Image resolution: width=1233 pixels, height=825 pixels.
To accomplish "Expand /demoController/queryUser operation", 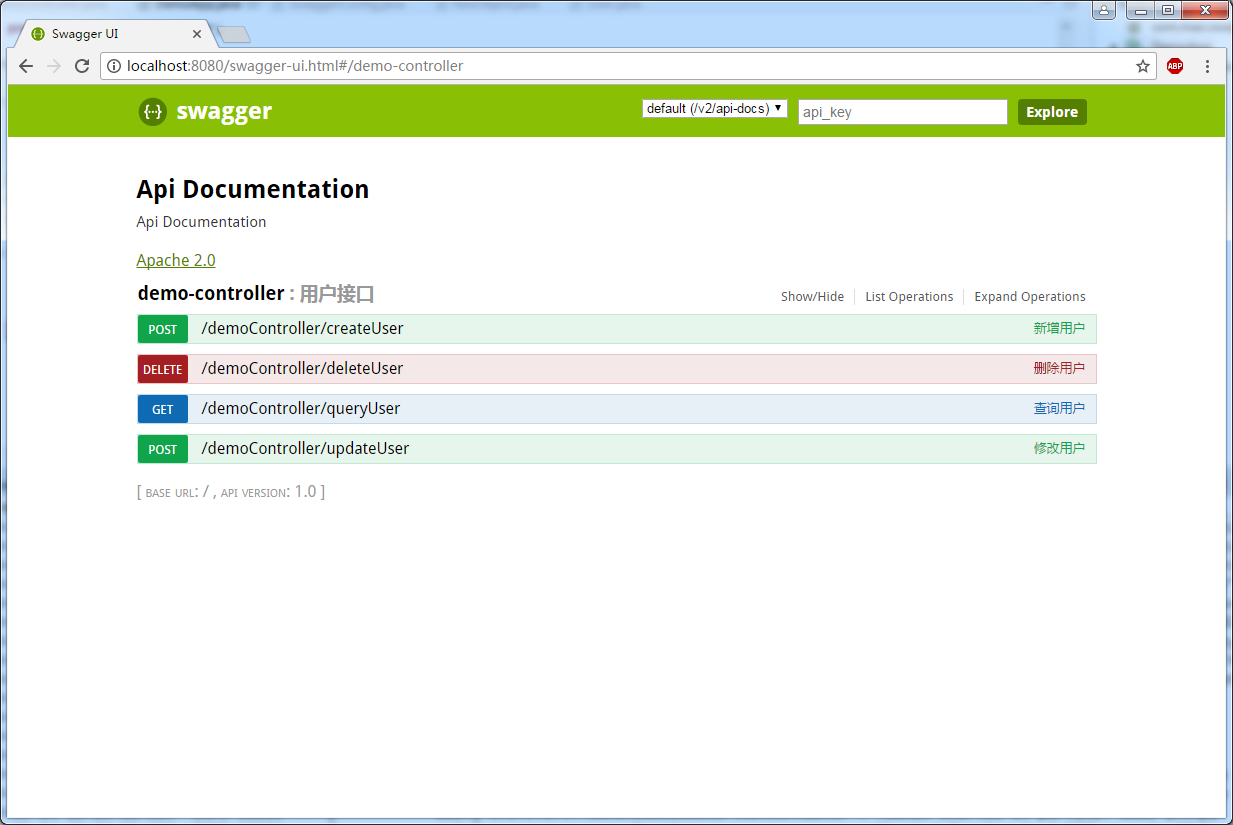I will coord(301,409).
